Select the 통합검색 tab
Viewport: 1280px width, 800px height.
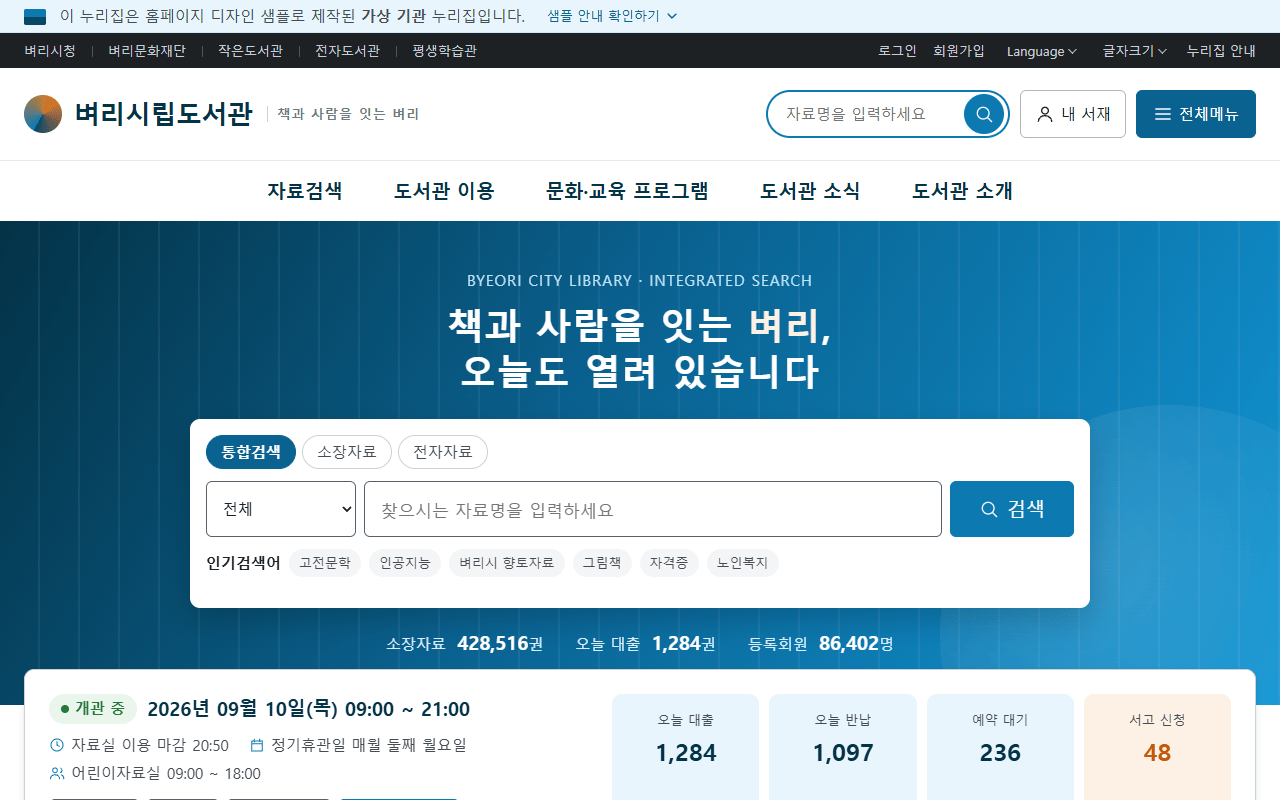251,452
